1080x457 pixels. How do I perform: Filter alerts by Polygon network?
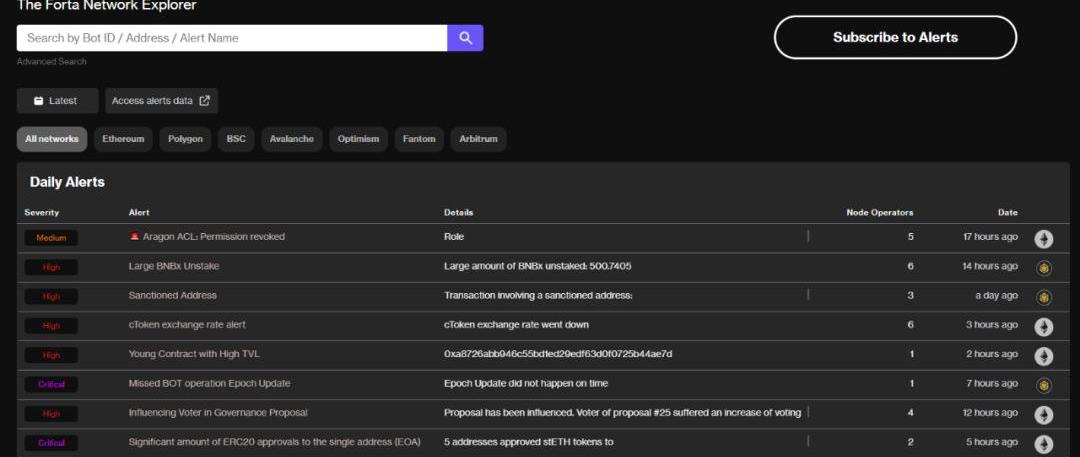coord(185,139)
